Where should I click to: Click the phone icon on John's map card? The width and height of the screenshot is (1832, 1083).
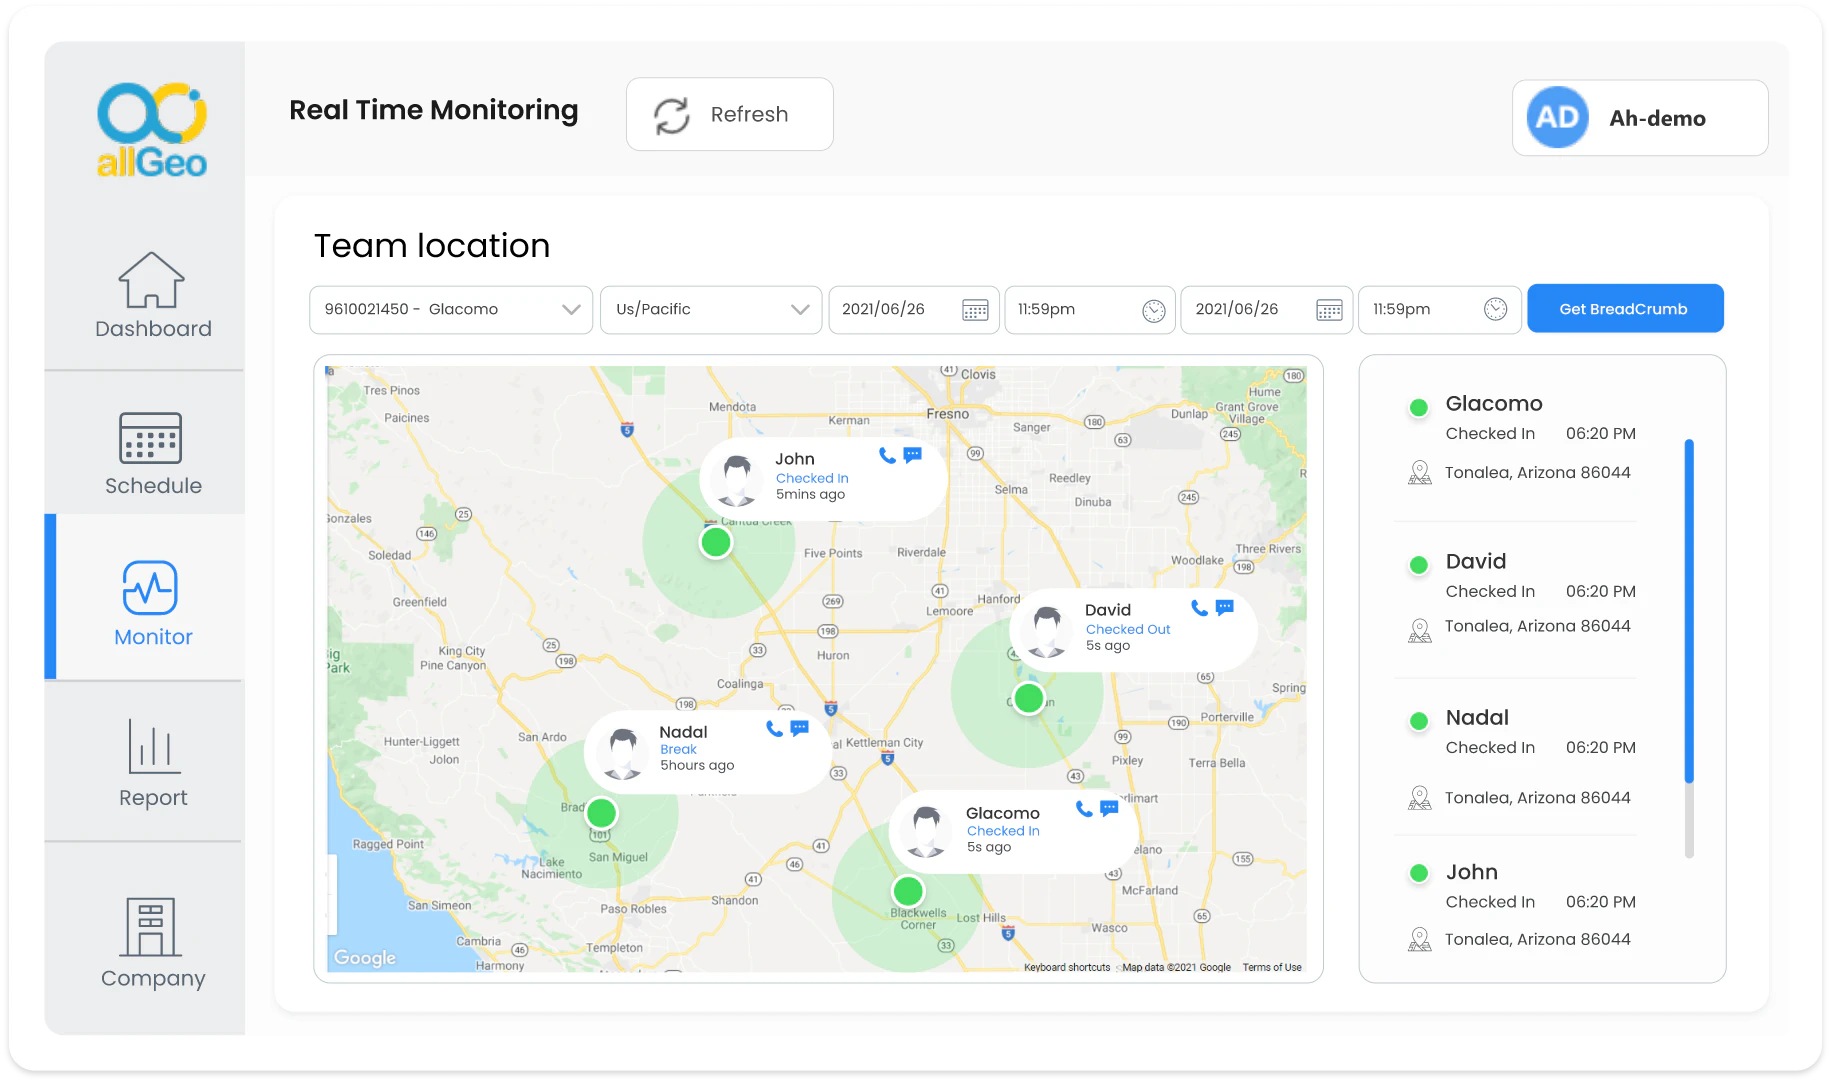click(886, 456)
